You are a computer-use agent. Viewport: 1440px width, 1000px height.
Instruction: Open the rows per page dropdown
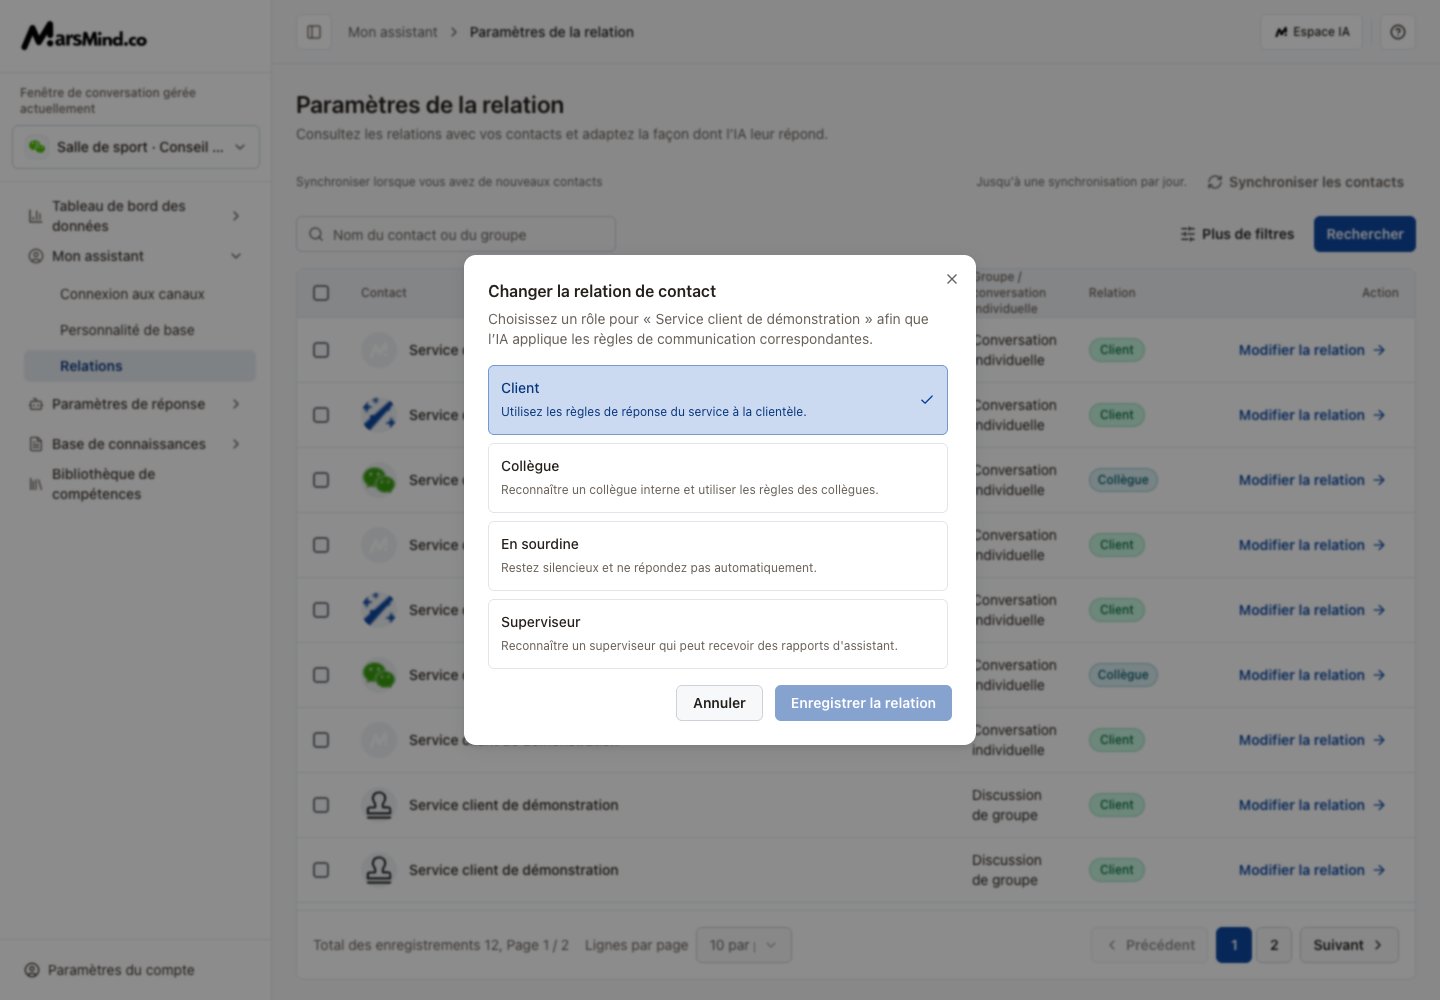tap(743, 945)
